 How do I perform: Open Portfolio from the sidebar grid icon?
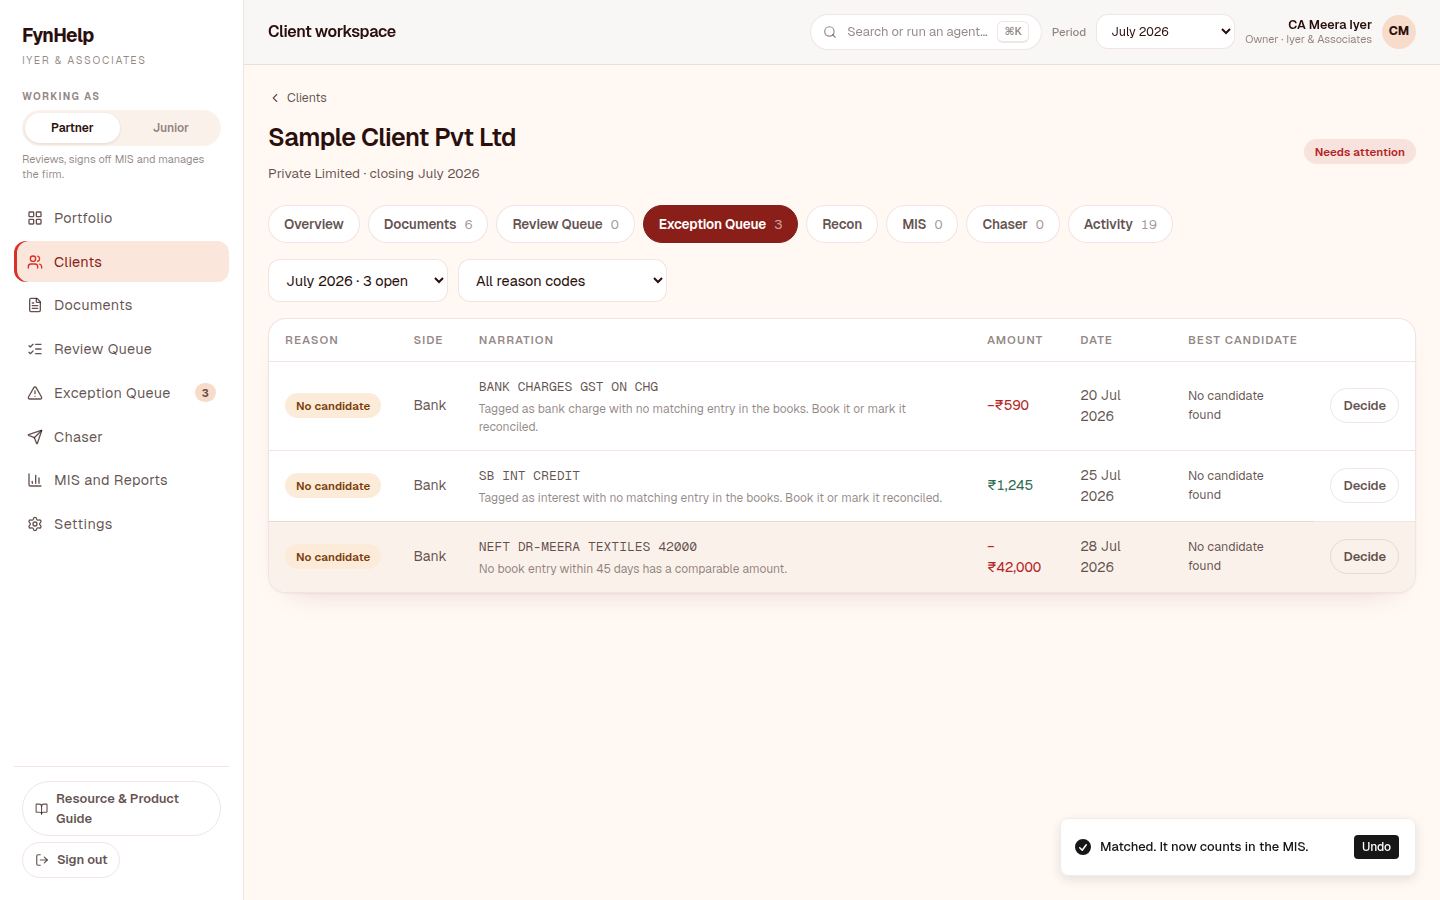[x=35, y=218]
